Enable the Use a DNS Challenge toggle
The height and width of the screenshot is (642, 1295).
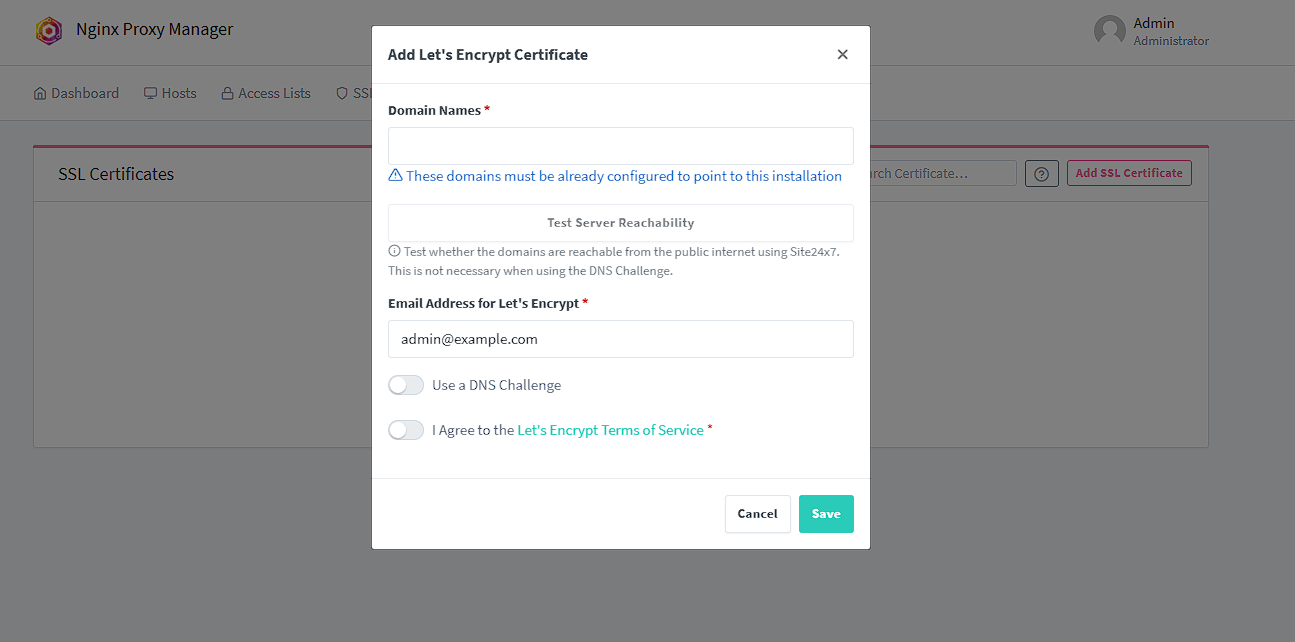pyautogui.click(x=406, y=385)
